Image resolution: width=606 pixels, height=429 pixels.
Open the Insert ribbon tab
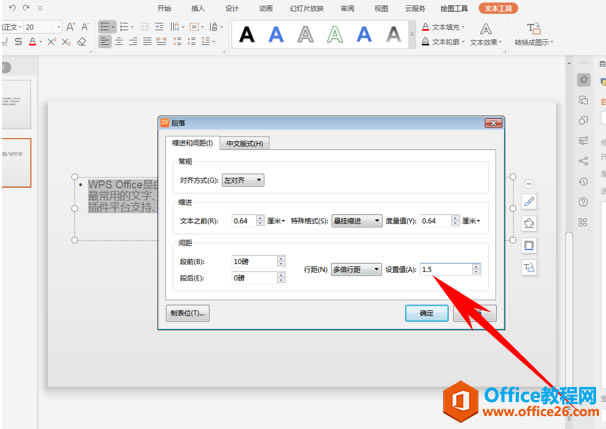coord(198,8)
